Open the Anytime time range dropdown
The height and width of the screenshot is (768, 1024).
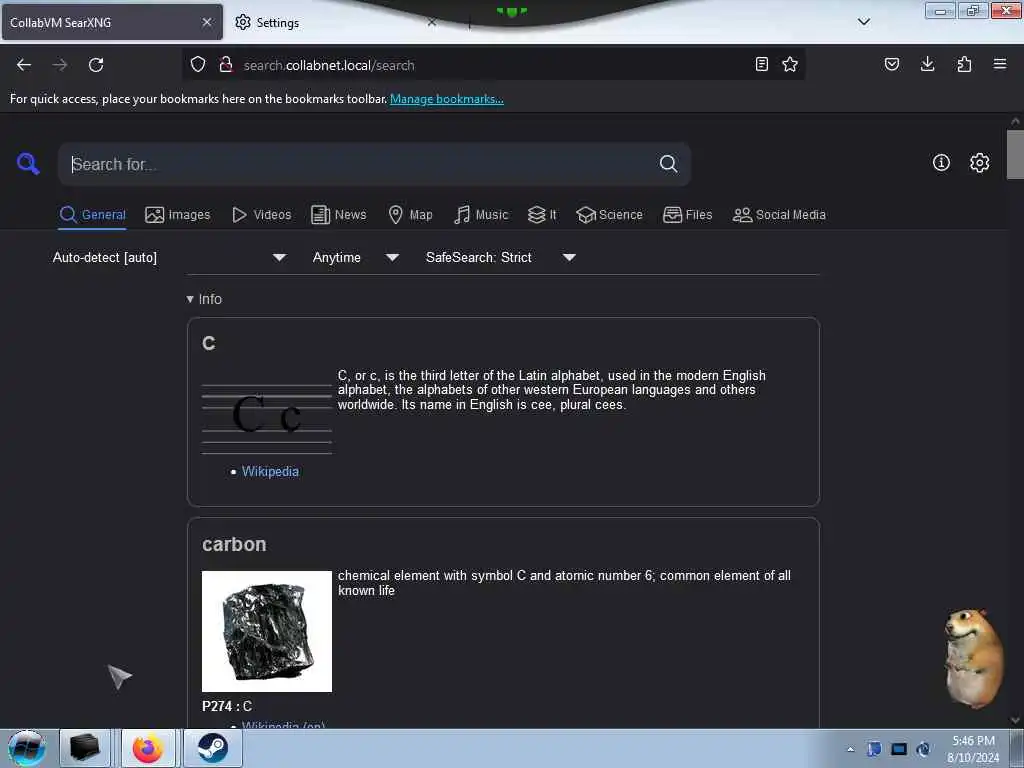355,257
